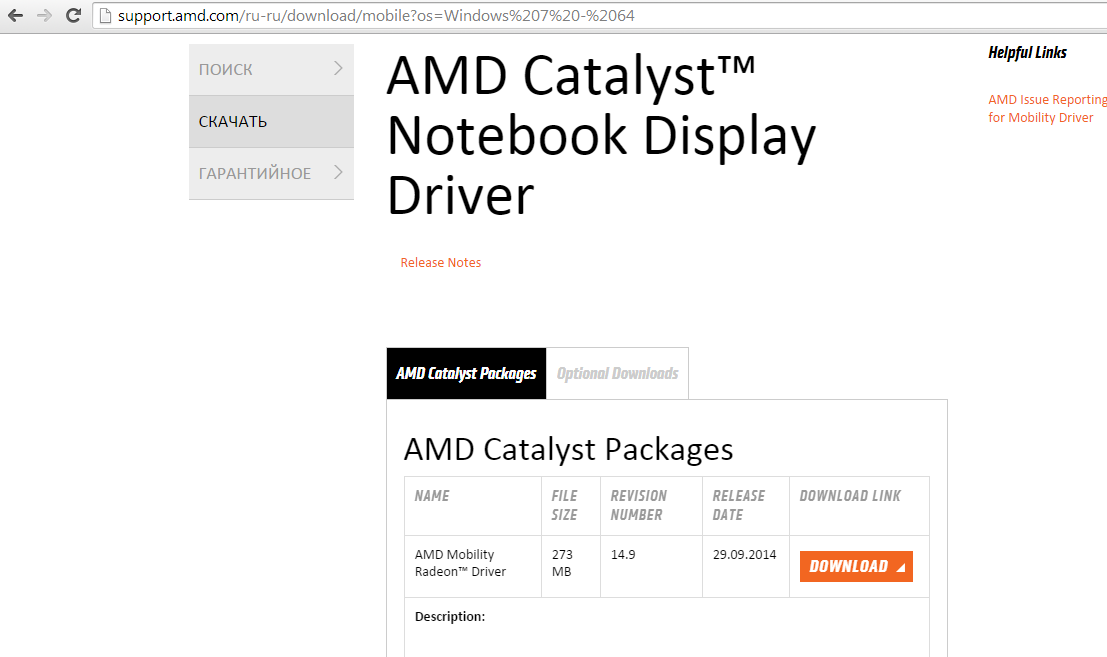Click the page icon in the address bar
1107x657 pixels.
click(x=104, y=16)
